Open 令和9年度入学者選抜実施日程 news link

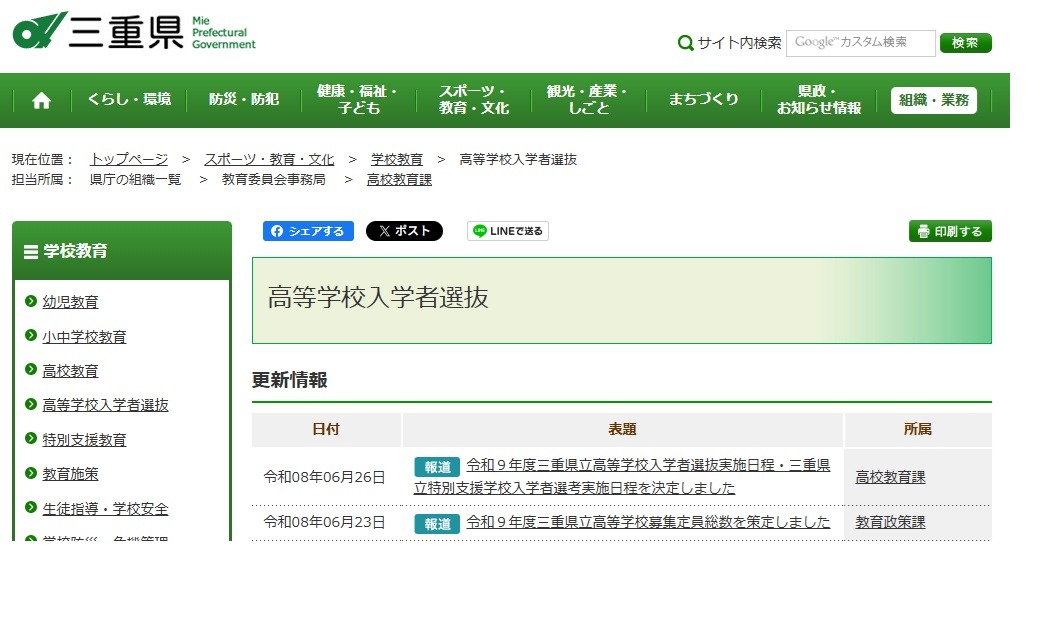pos(622,476)
